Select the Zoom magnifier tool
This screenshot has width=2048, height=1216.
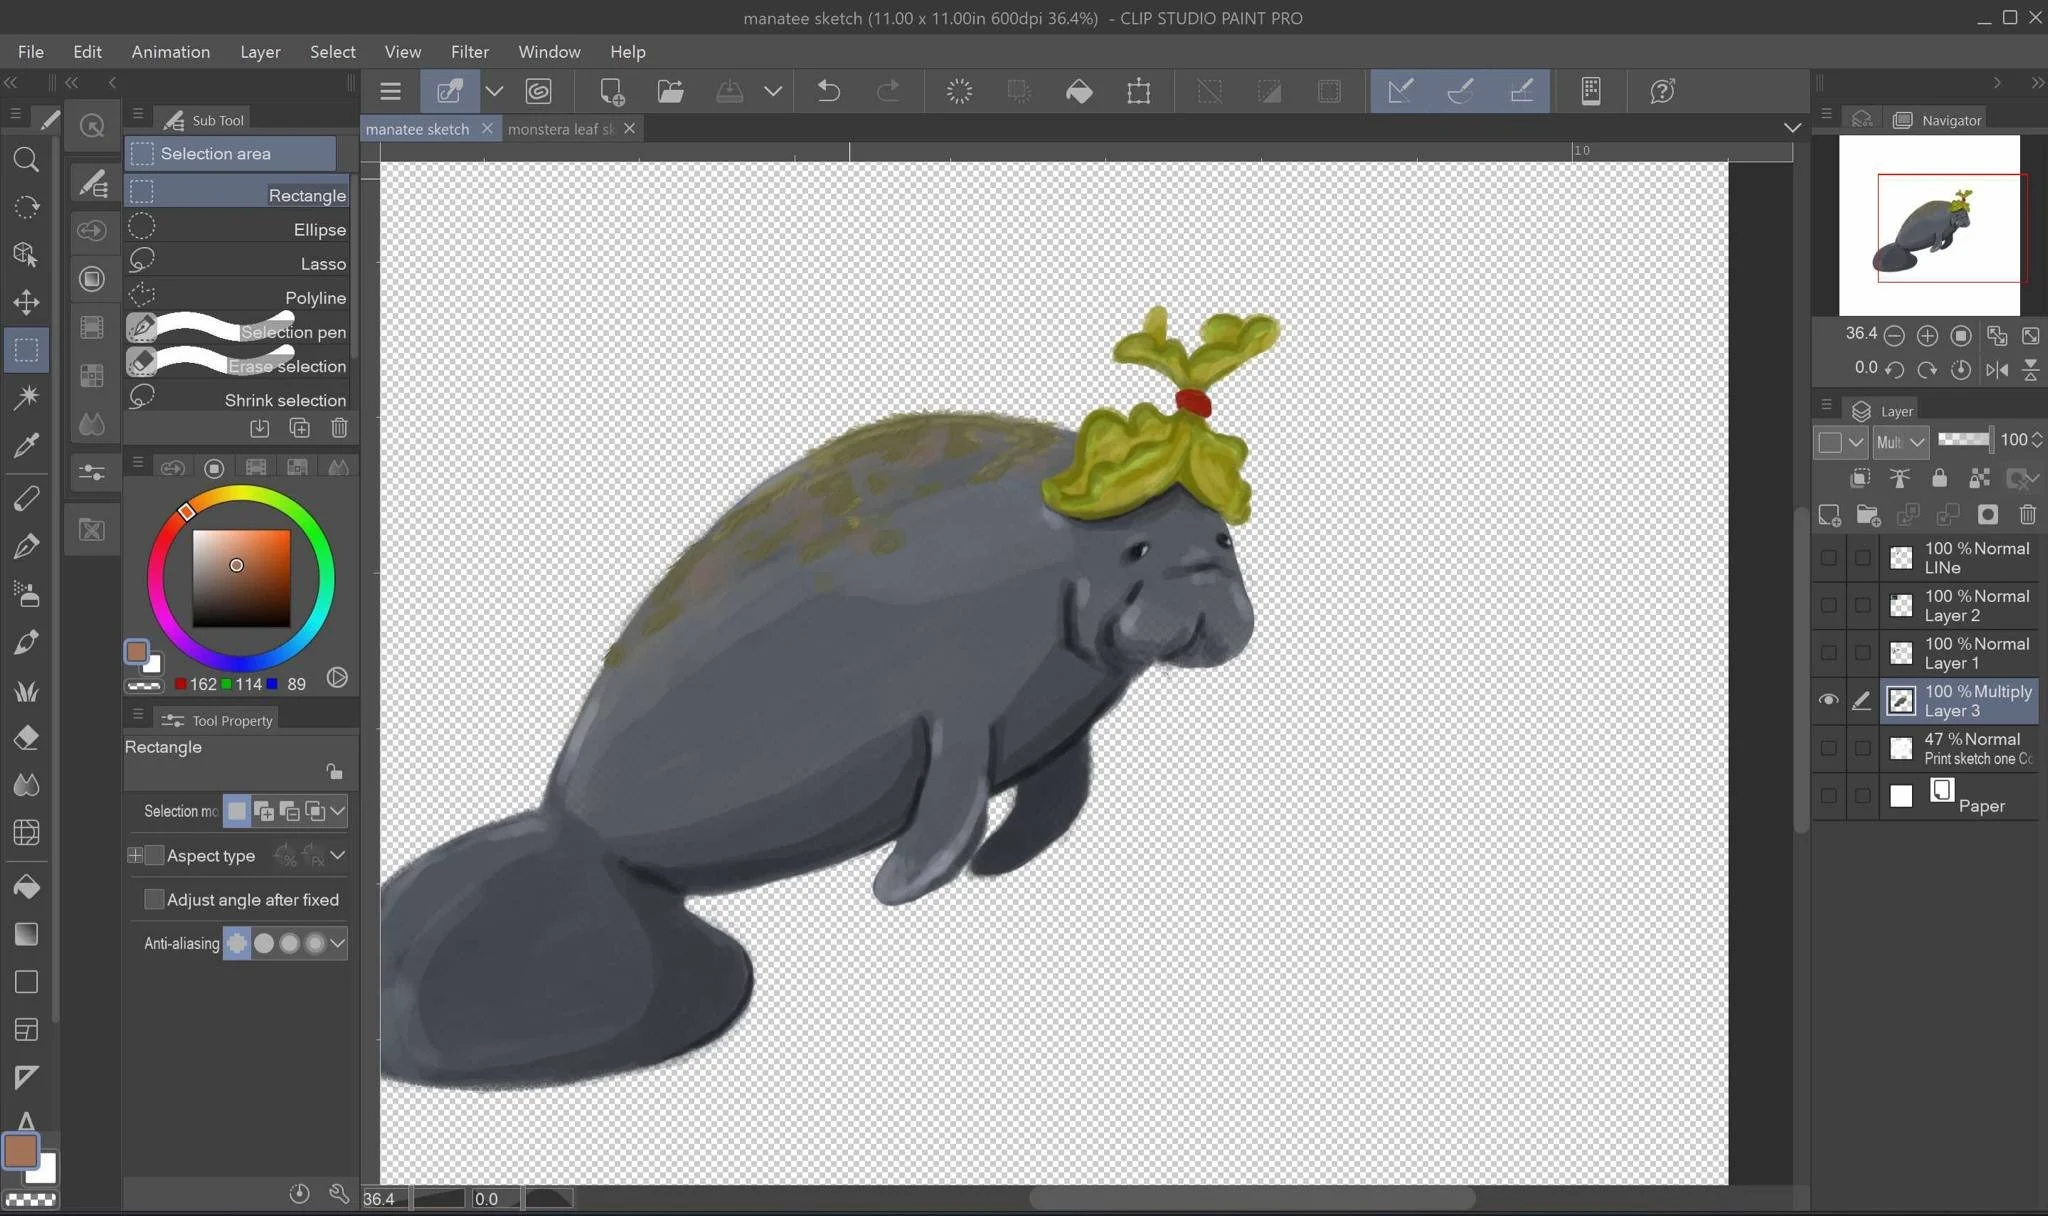point(26,160)
